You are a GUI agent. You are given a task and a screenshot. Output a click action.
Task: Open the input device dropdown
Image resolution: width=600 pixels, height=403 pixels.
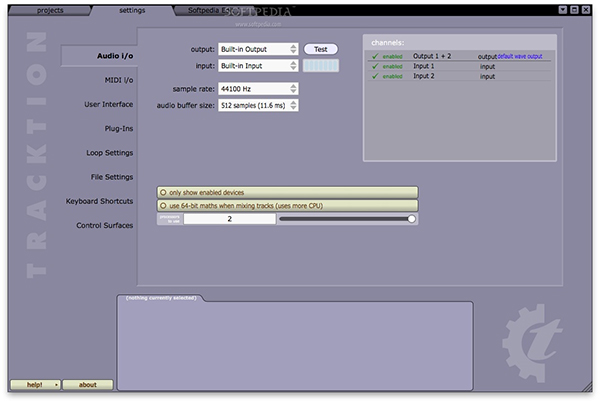pos(258,66)
